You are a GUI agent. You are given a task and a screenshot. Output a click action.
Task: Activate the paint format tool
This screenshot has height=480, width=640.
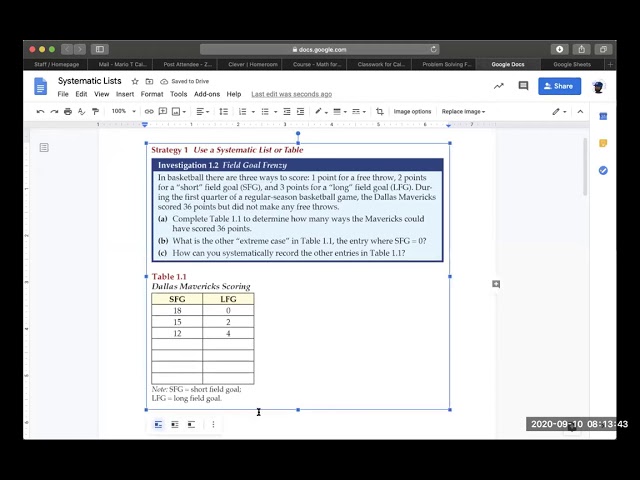coord(96,111)
